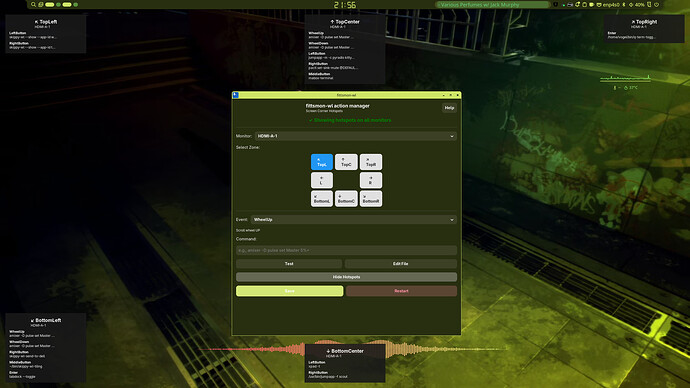Click the Bluetooth tray icon
The height and width of the screenshot is (388, 690).
coord(624,5)
